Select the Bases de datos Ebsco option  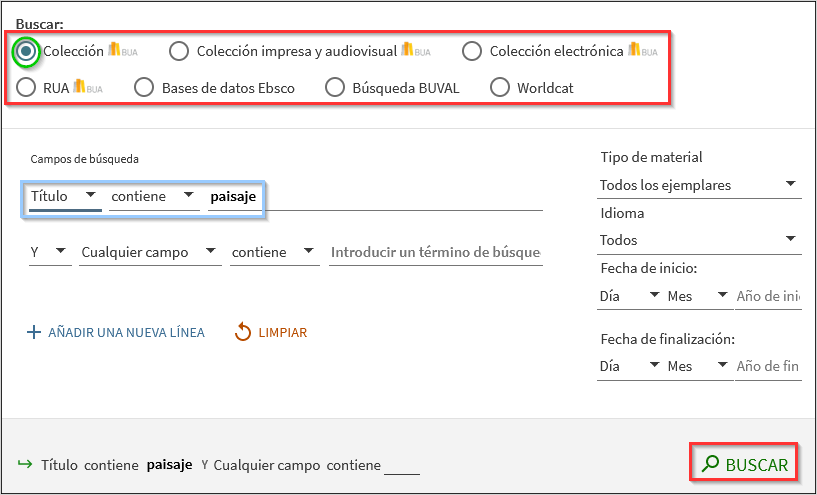144,88
